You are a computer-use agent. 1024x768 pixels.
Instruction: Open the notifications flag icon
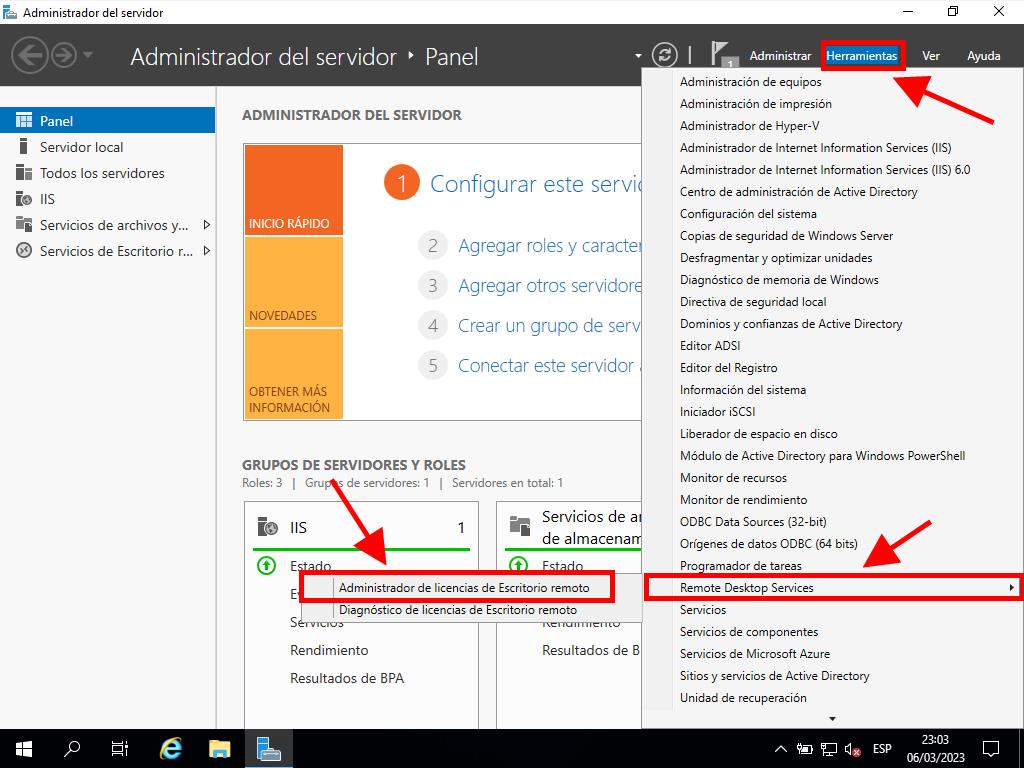[x=722, y=55]
